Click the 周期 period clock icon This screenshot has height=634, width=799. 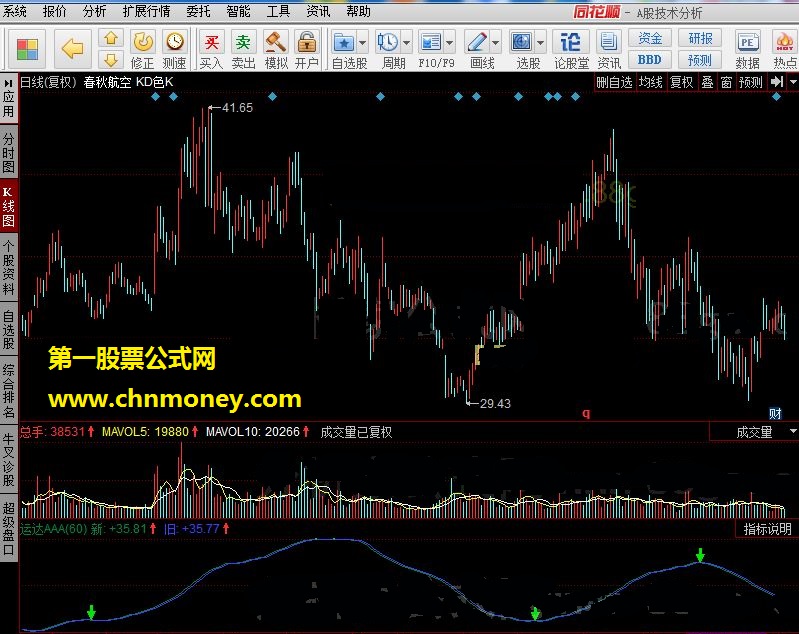(388, 43)
